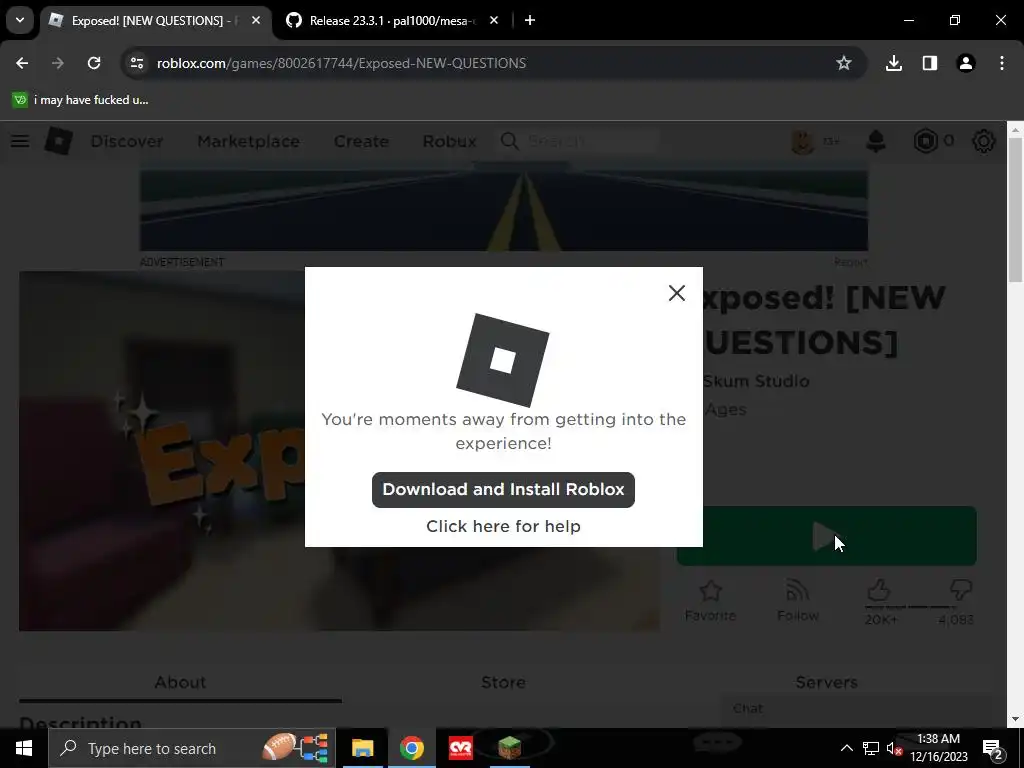Open Skum Studio creator link
This screenshot has height=768, width=1024.
click(756, 381)
